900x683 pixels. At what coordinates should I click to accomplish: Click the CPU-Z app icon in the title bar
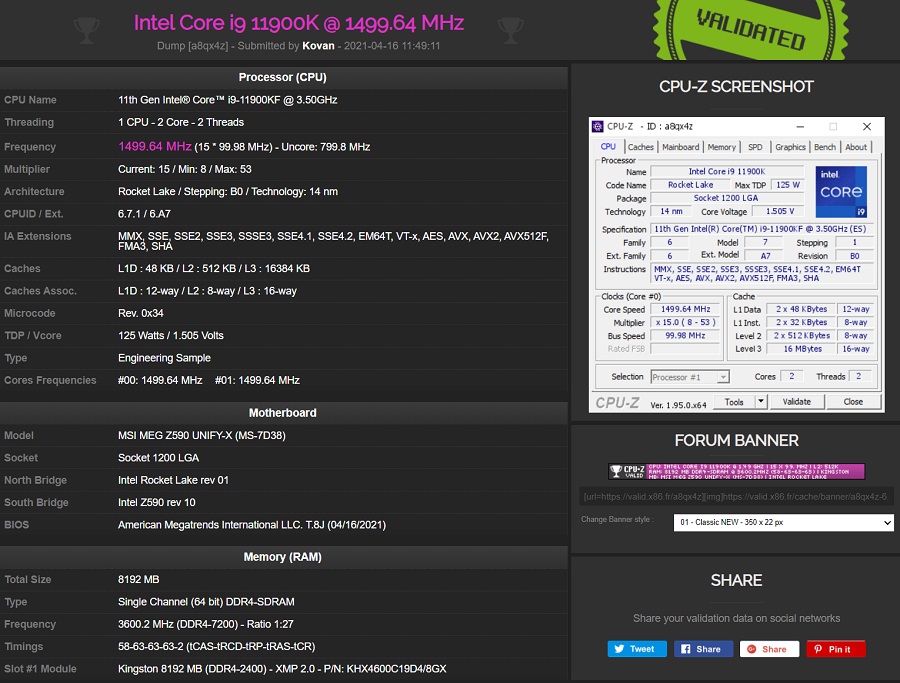point(598,126)
